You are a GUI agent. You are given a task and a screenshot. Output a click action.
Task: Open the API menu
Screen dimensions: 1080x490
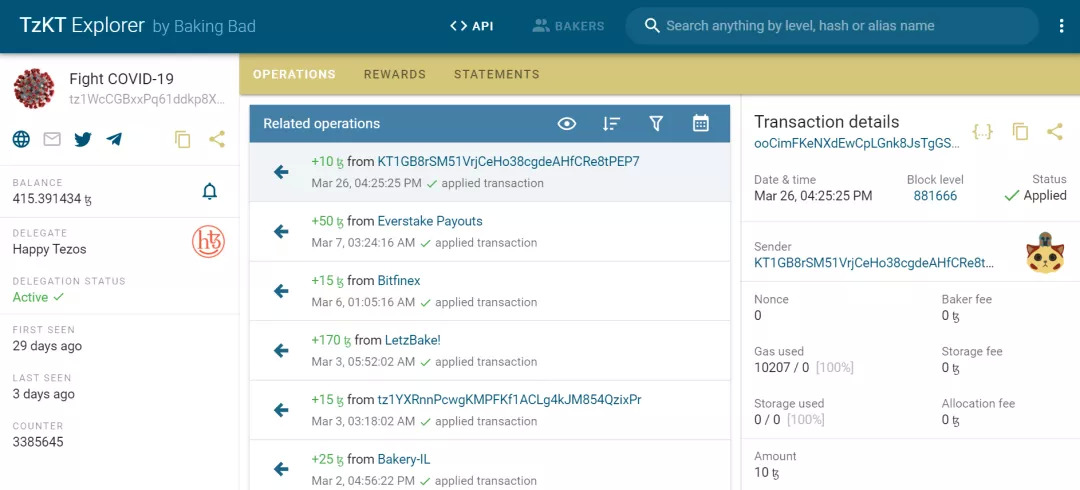coord(472,26)
